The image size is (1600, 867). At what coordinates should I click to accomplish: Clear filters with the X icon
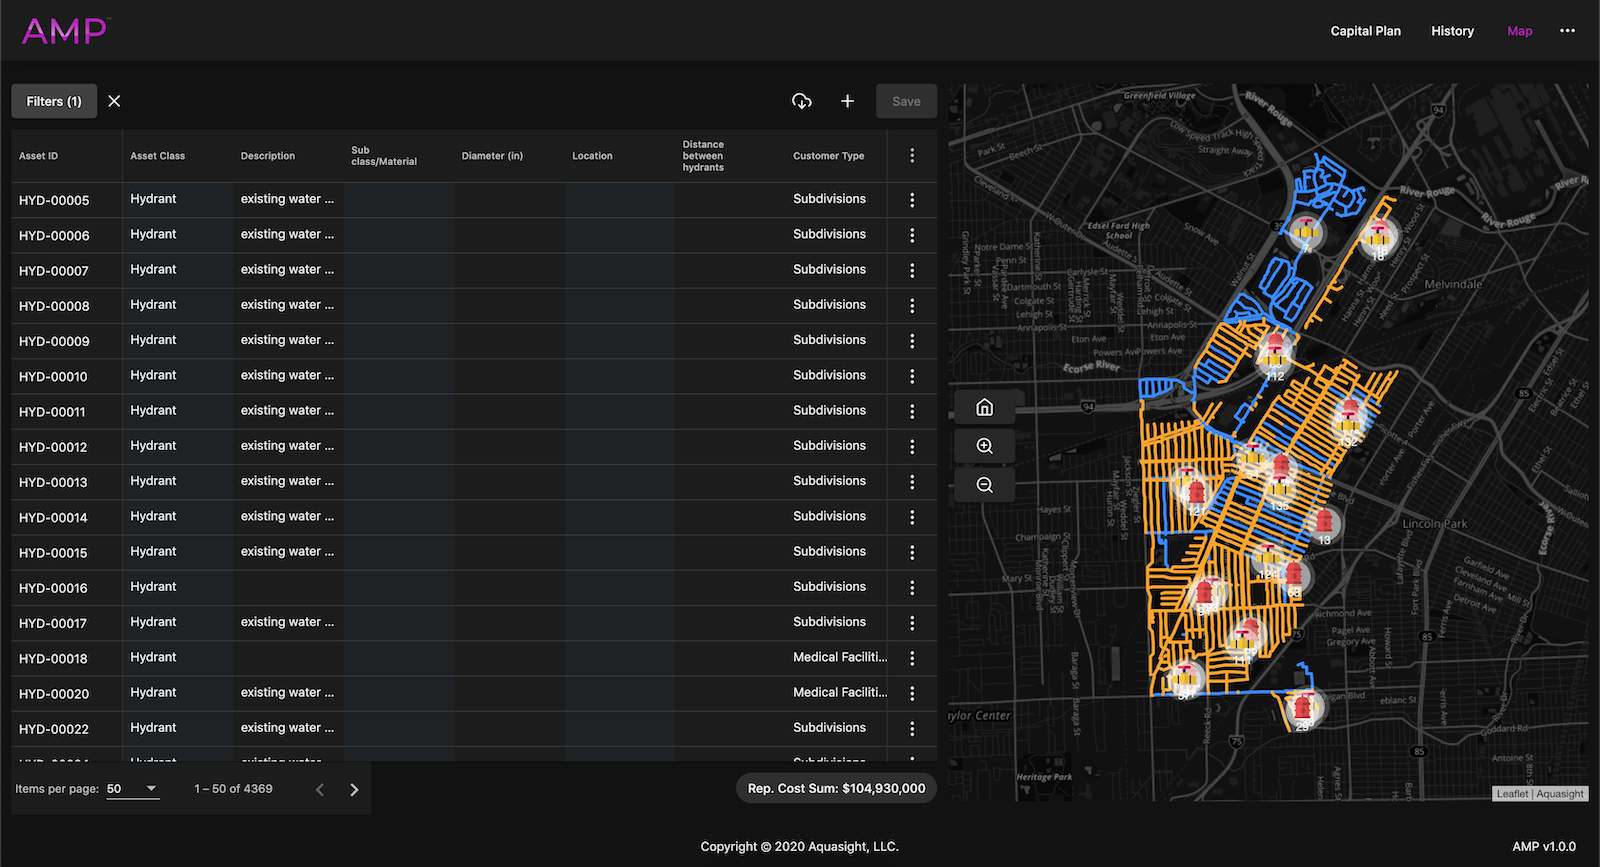[114, 101]
